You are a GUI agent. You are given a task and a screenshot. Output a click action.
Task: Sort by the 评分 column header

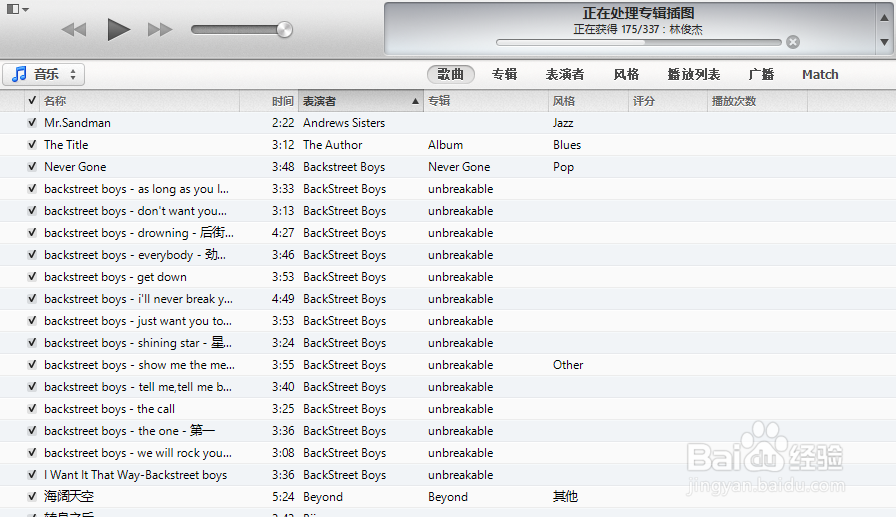(x=667, y=101)
